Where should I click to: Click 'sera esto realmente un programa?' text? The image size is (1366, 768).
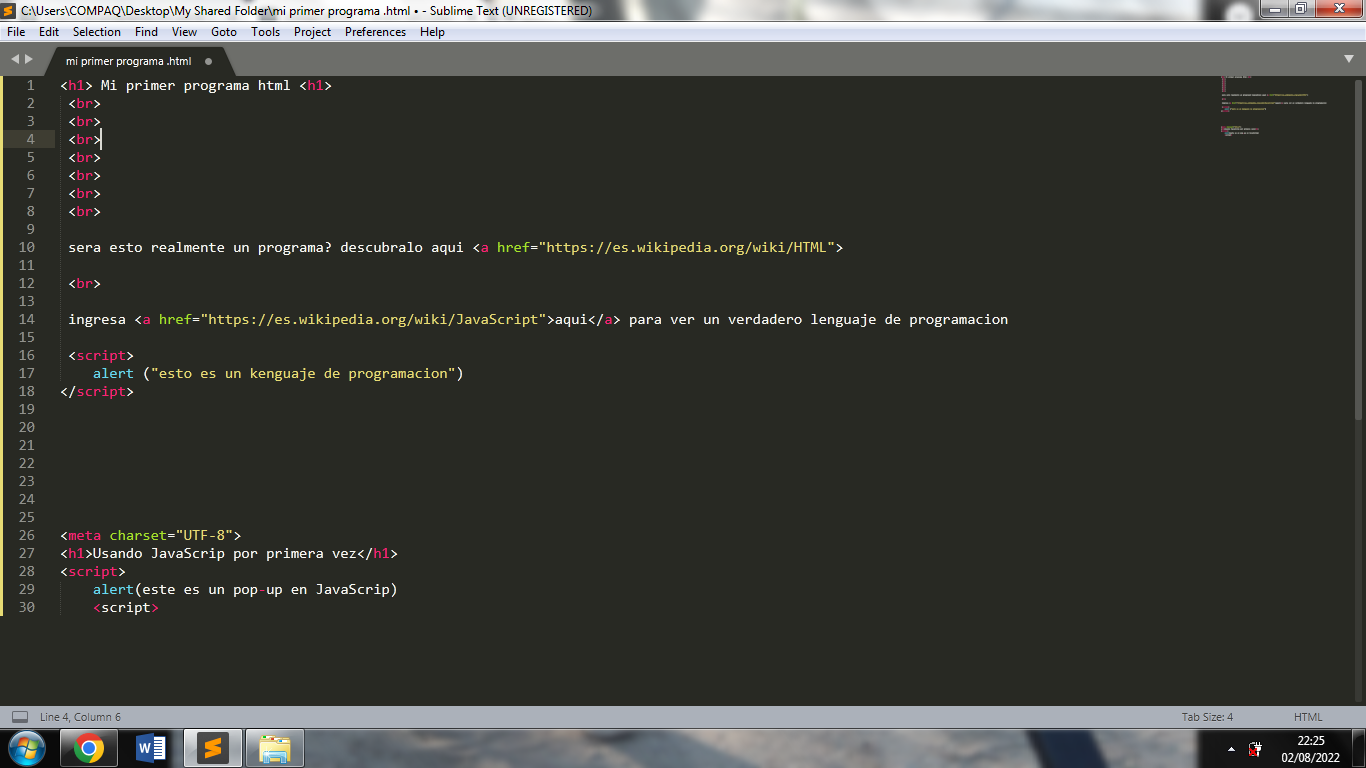tap(200, 247)
